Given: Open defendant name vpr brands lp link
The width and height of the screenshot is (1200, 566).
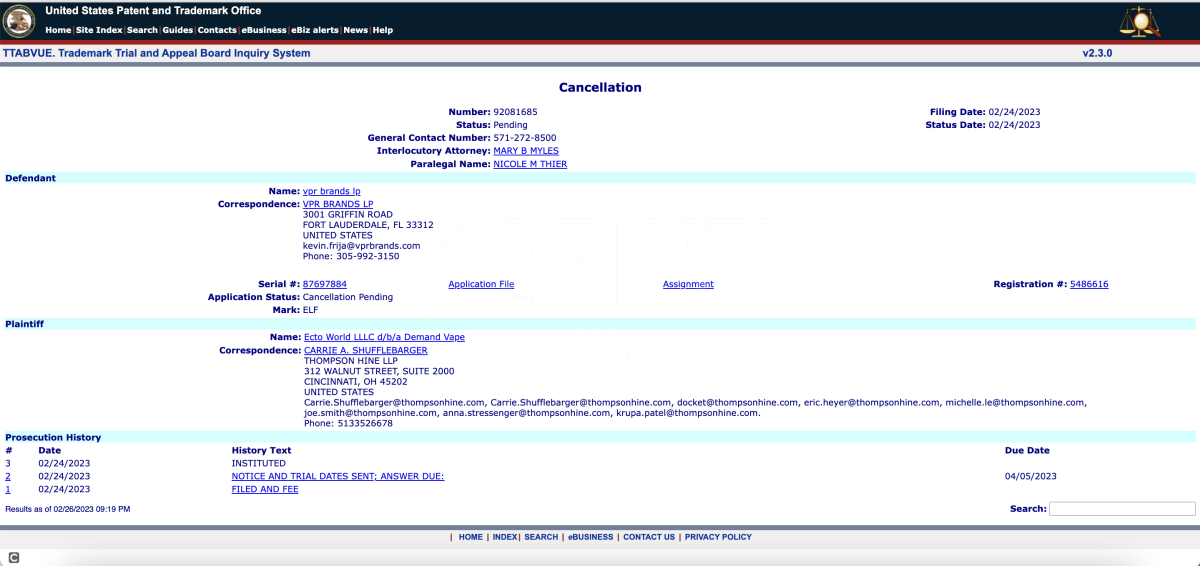Looking at the screenshot, I should click(331, 190).
